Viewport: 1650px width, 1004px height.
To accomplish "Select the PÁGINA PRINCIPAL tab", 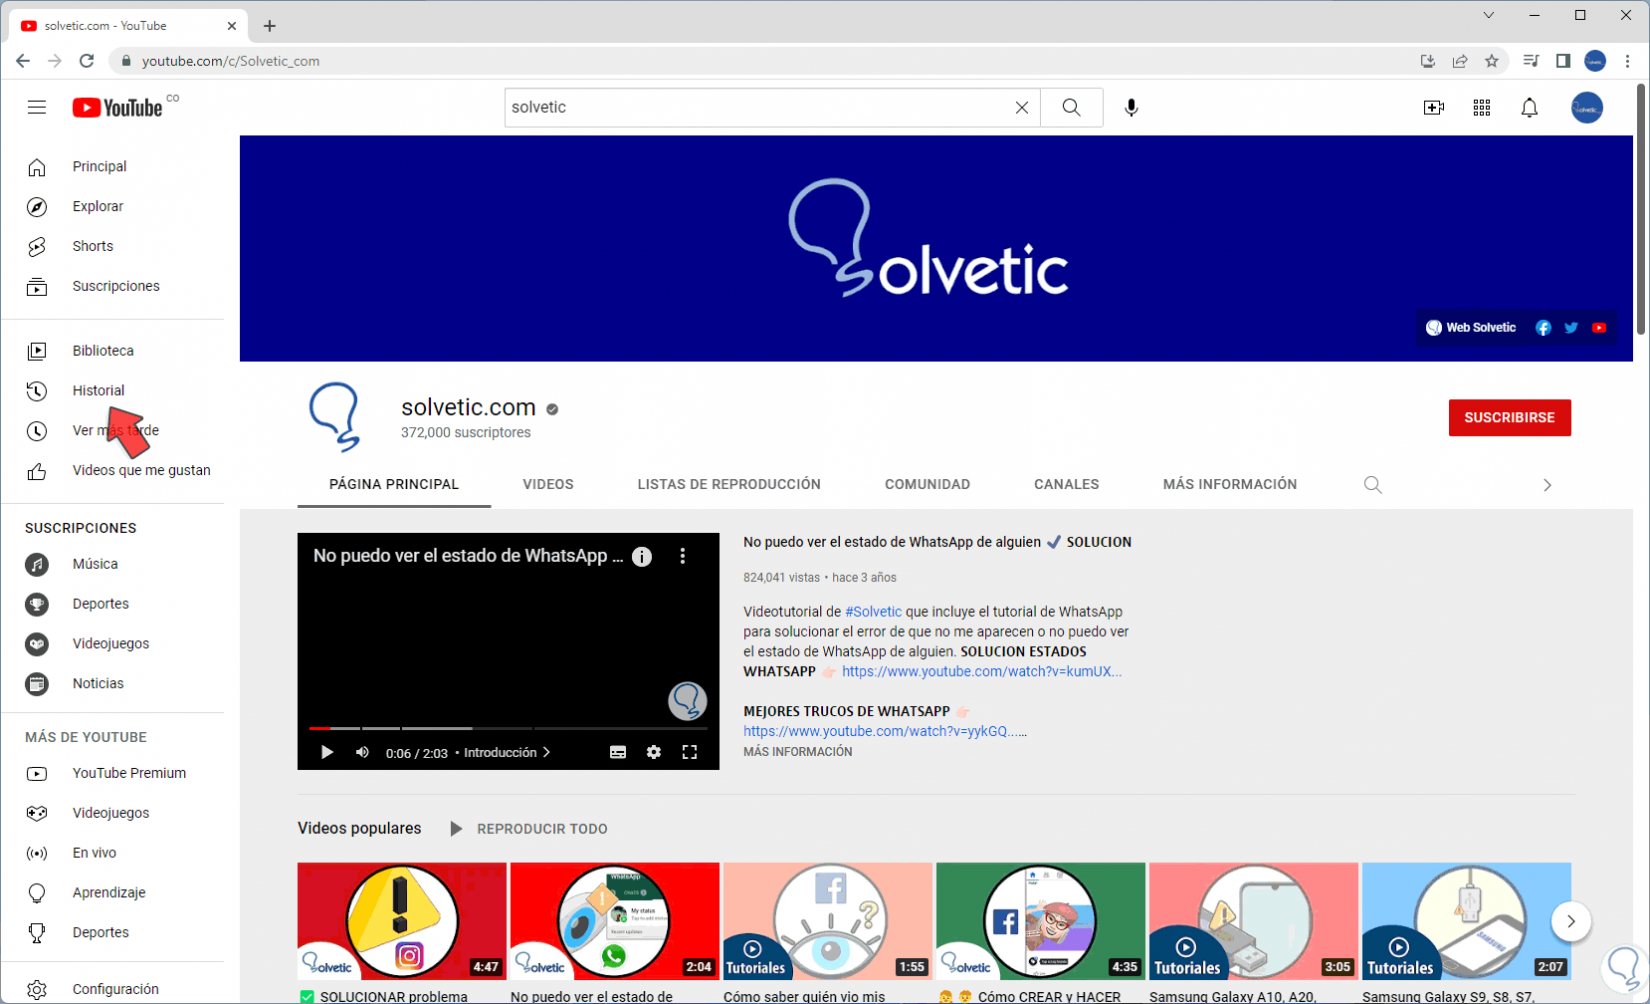I will [x=394, y=484].
